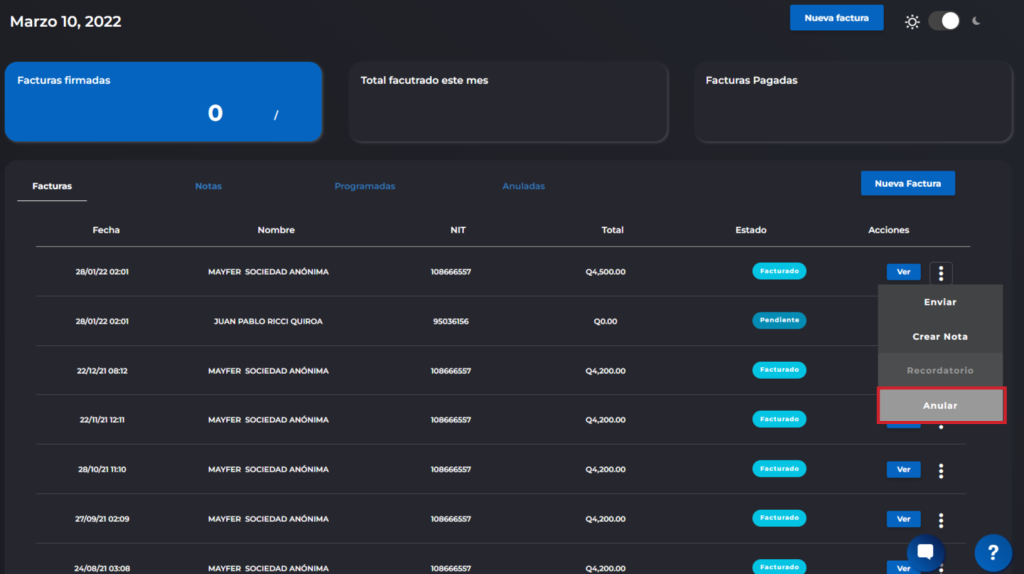The image size is (1024, 574).
Task: Click the Pendiente status badge
Action: (x=779, y=320)
